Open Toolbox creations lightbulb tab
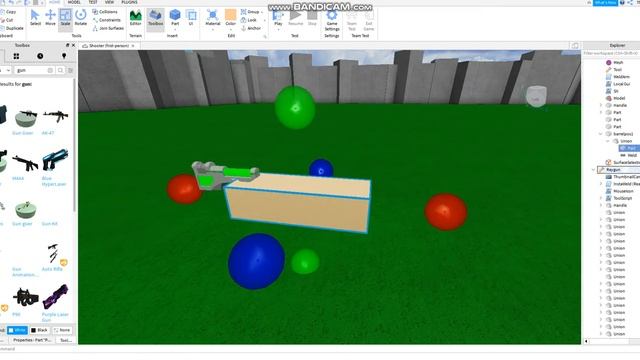This screenshot has height=360, width=640. (64, 56)
